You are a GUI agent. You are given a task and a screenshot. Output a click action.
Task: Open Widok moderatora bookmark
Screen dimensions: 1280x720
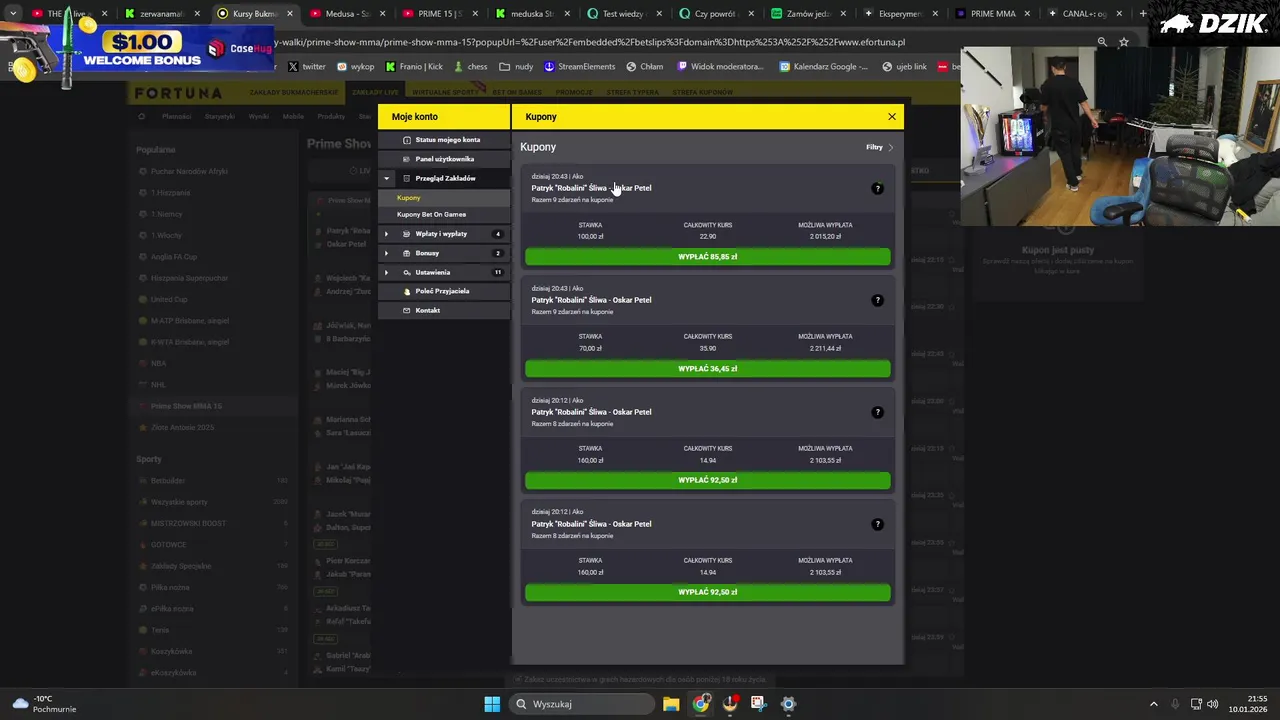pos(720,67)
